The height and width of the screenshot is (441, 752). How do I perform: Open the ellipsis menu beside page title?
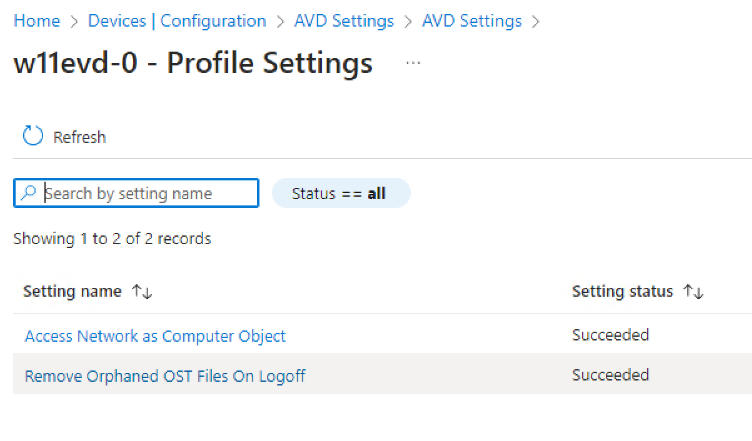coord(413,63)
